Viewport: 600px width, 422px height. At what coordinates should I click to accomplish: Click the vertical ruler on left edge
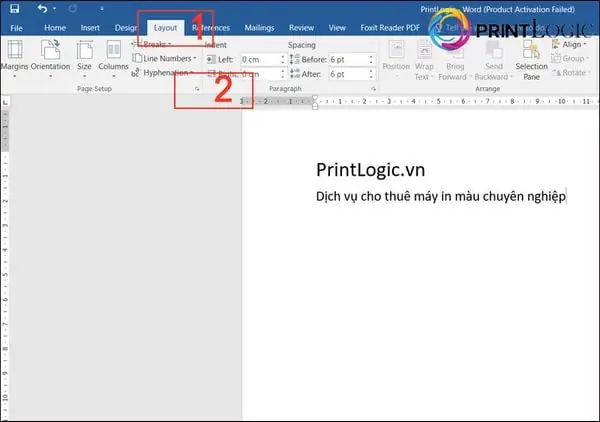(x=5, y=264)
